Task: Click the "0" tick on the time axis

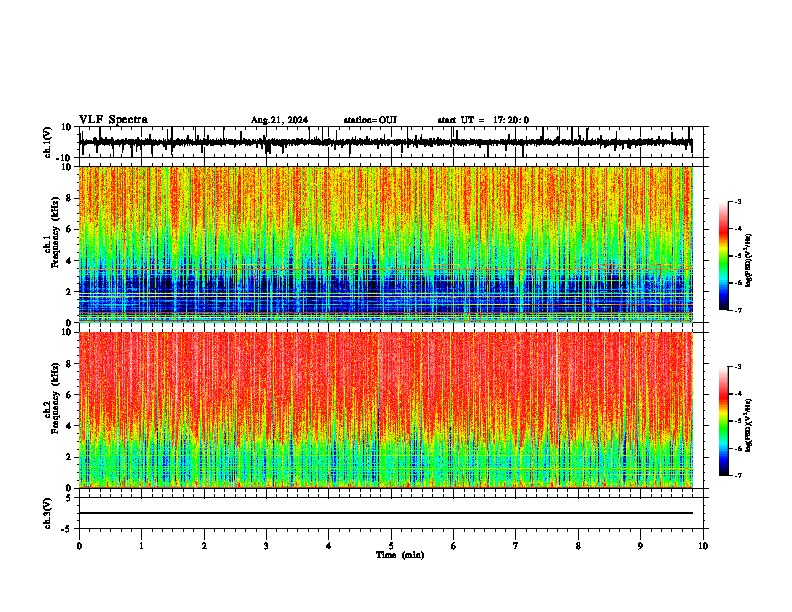Action: [79, 546]
